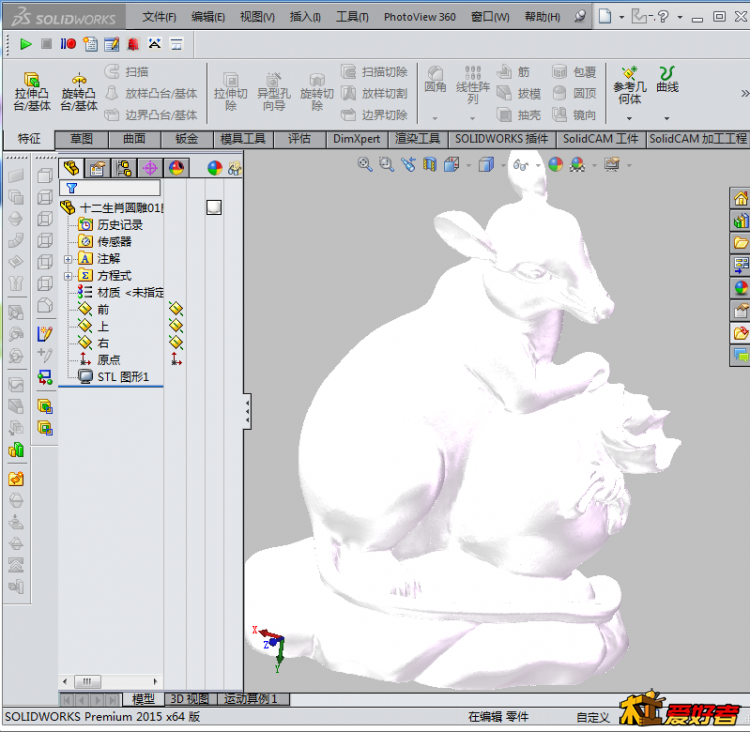Open the Curves tool (曲线)
This screenshot has height=732, width=750.
pos(667,80)
